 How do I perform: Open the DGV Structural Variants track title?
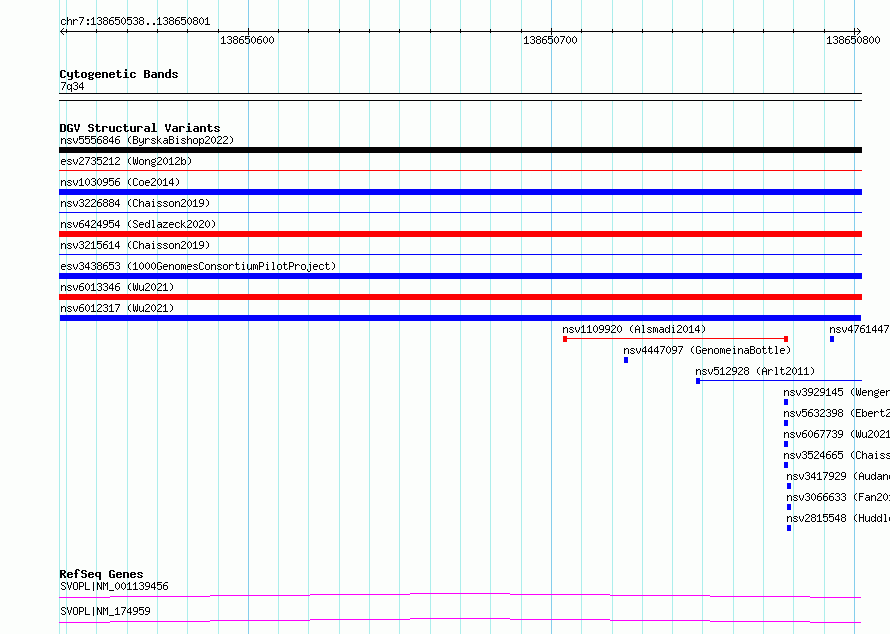[x=140, y=128]
